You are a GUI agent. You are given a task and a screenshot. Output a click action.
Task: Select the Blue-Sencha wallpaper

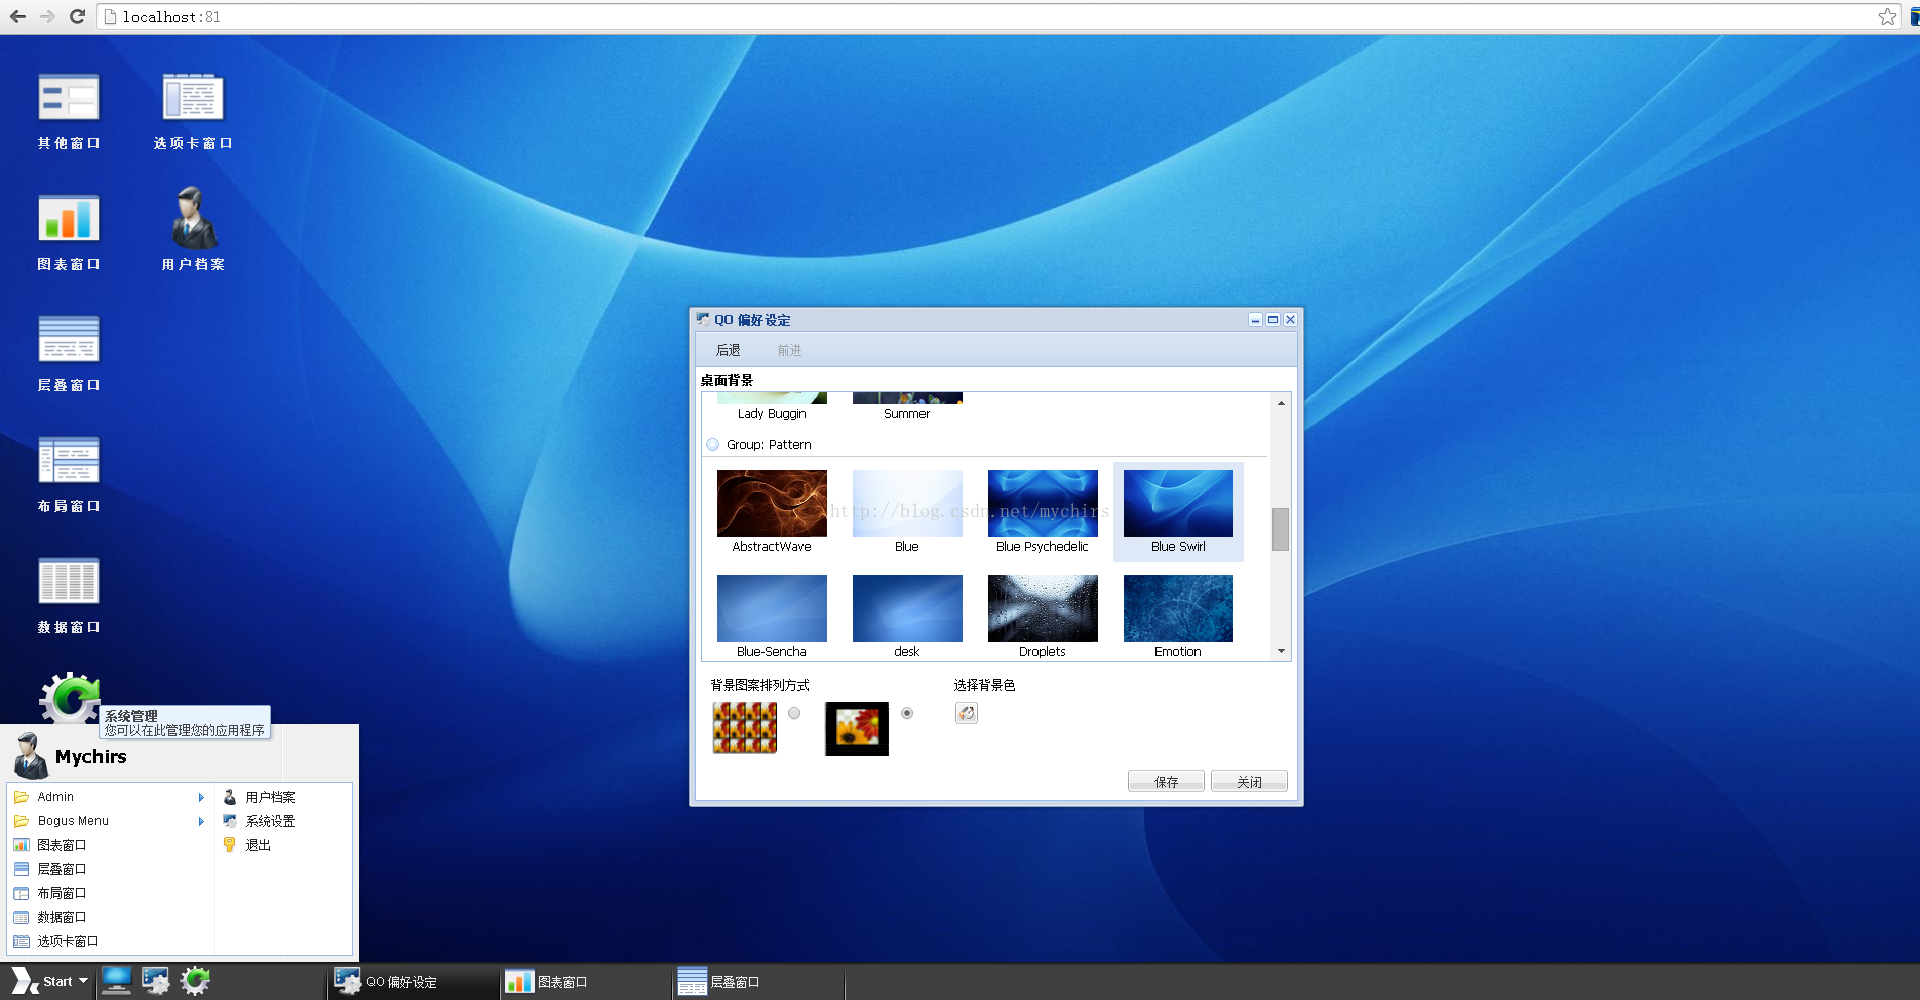pos(772,616)
